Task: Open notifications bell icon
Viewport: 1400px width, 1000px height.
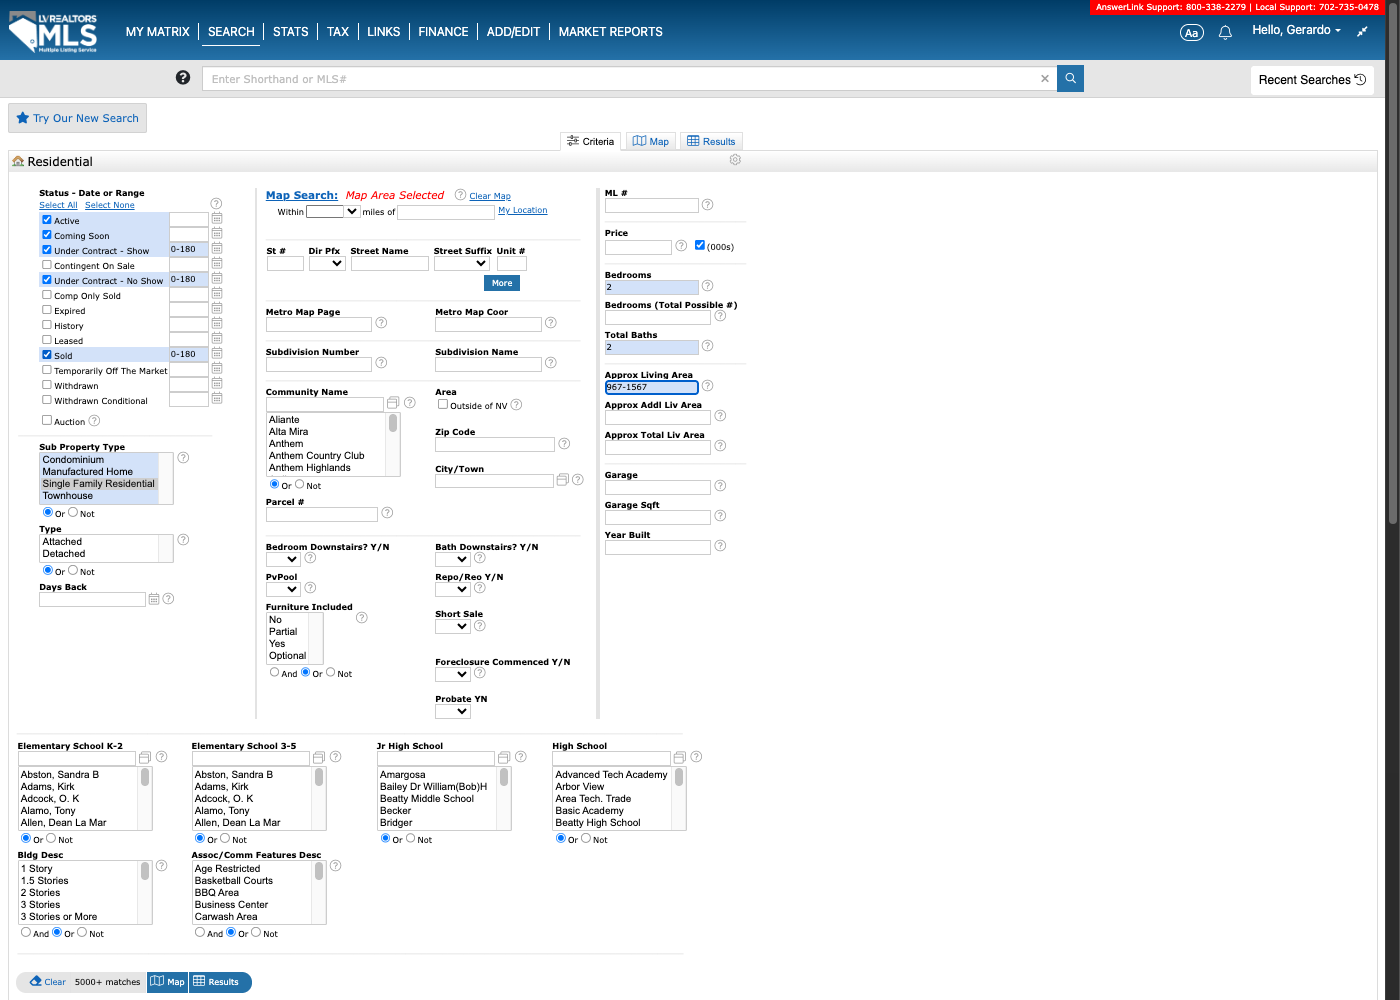Action: (x=1225, y=32)
